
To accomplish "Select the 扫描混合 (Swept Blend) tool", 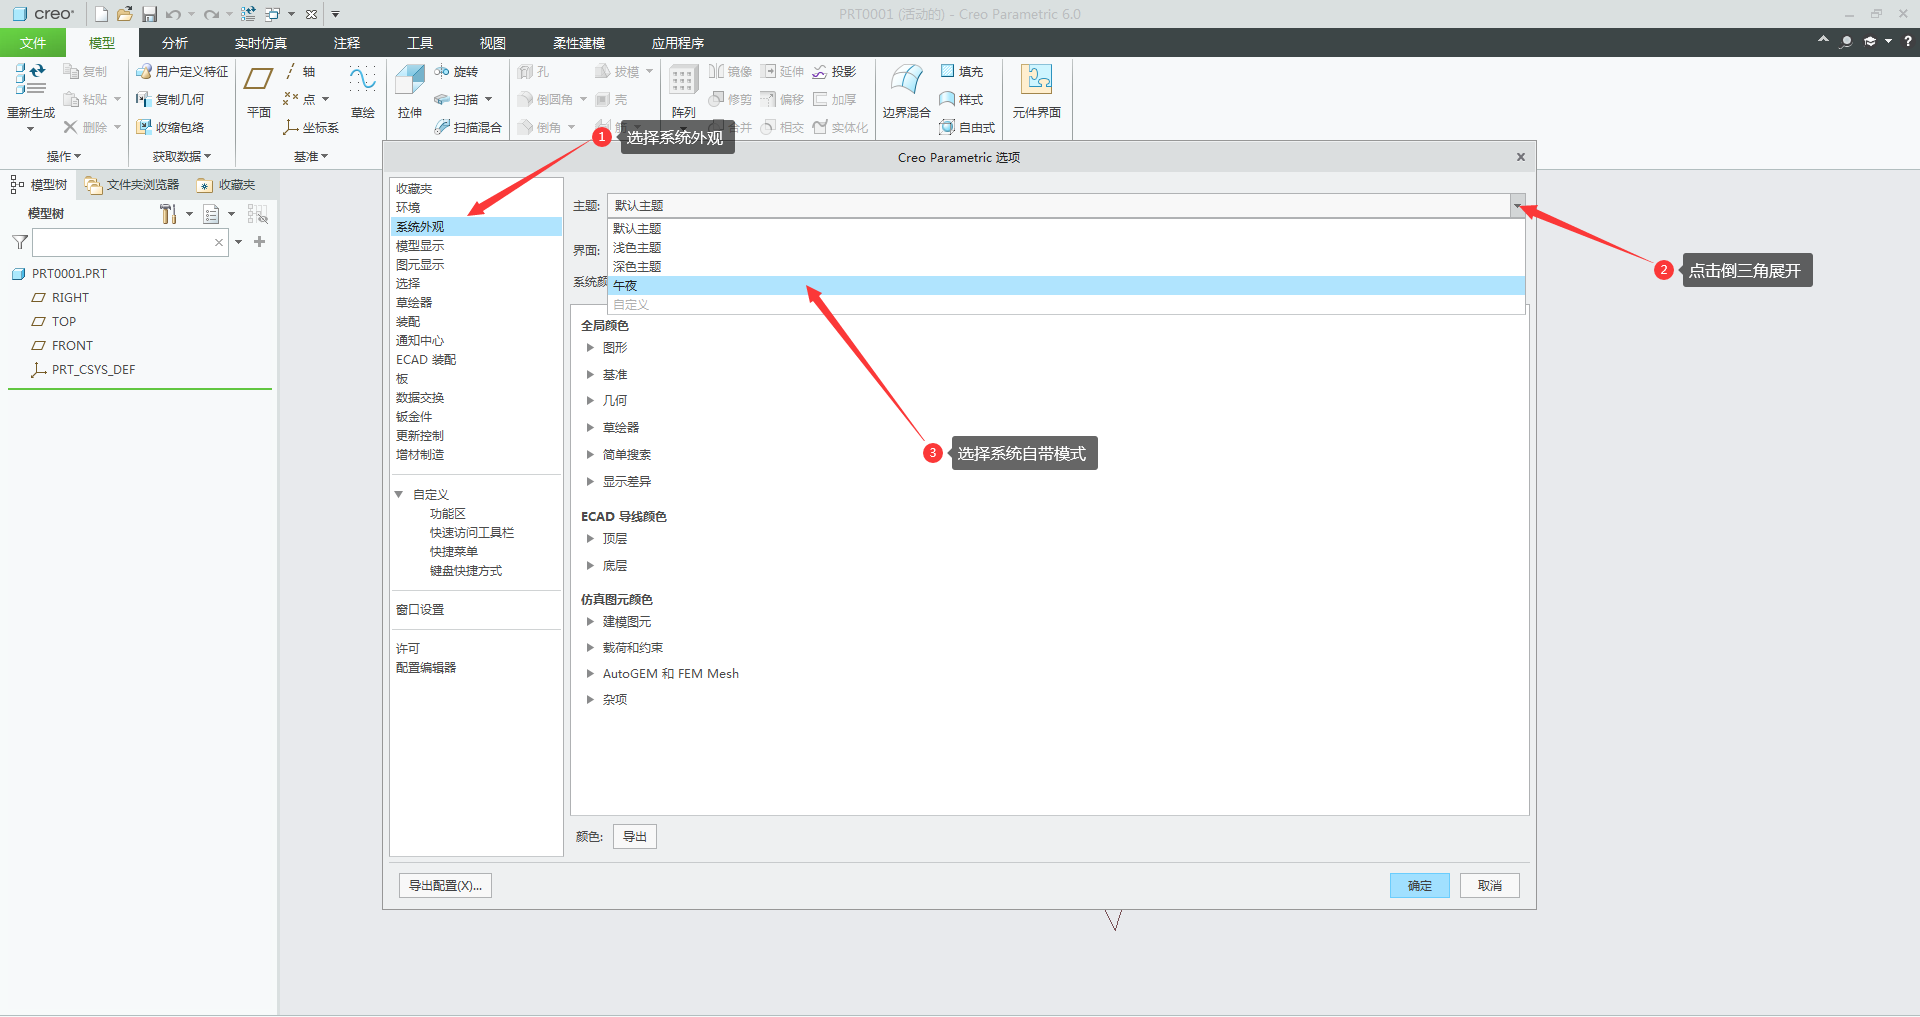I will click(x=468, y=128).
